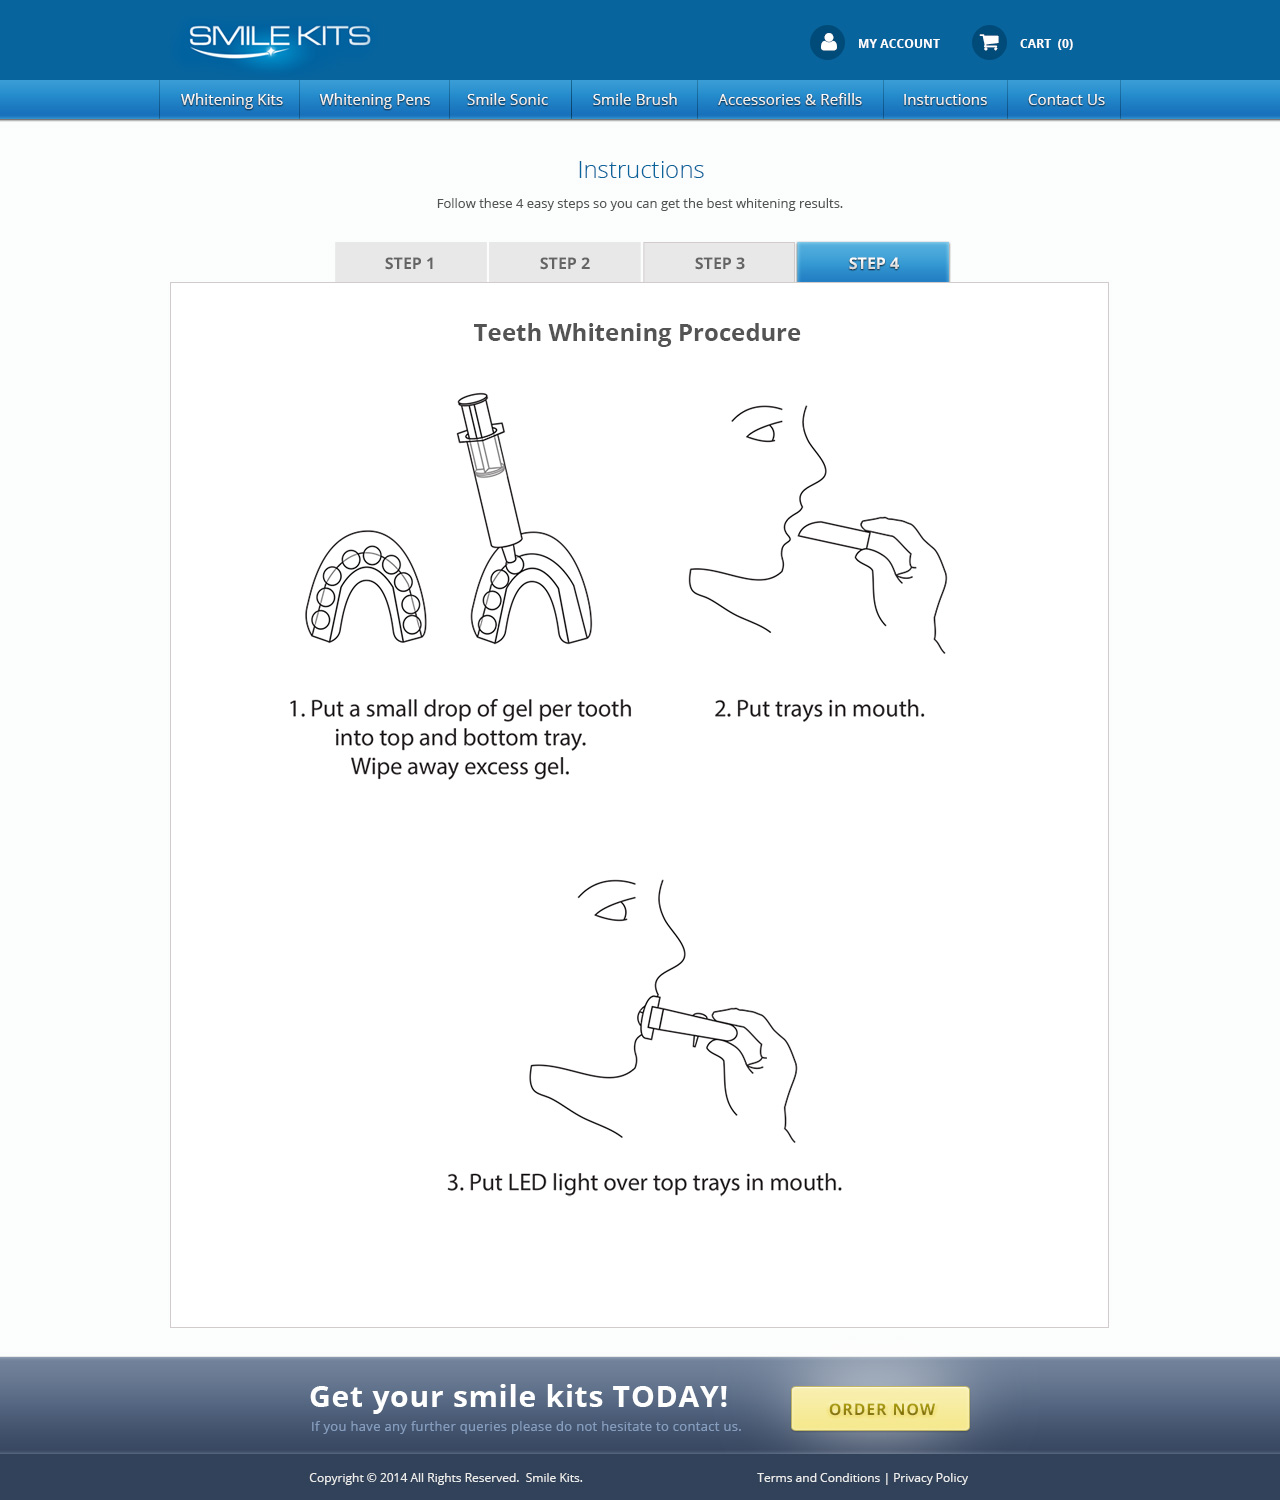Open Privacy Policy link

coord(930,1478)
